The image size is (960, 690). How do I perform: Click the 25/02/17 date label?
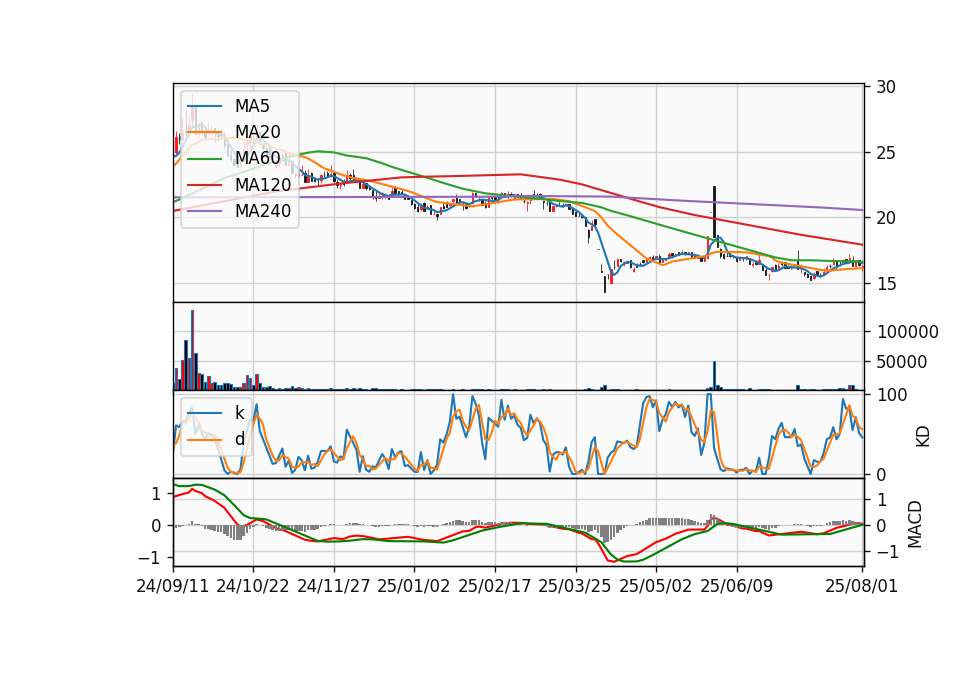(x=495, y=586)
